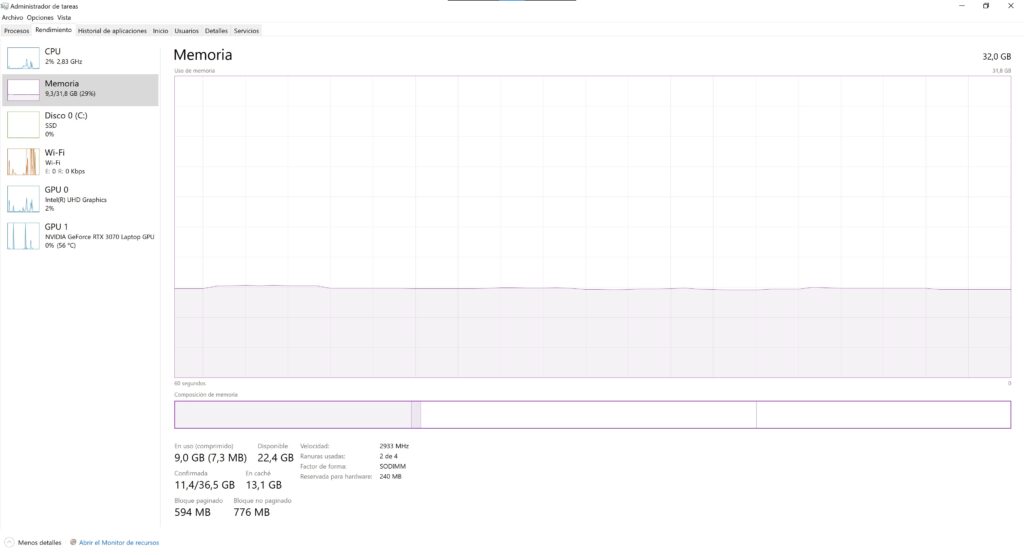The height and width of the screenshot is (555, 1024).
Task: Switch to the Rendimiento tab
Action: pyautogui.click(x=54, y=30)
